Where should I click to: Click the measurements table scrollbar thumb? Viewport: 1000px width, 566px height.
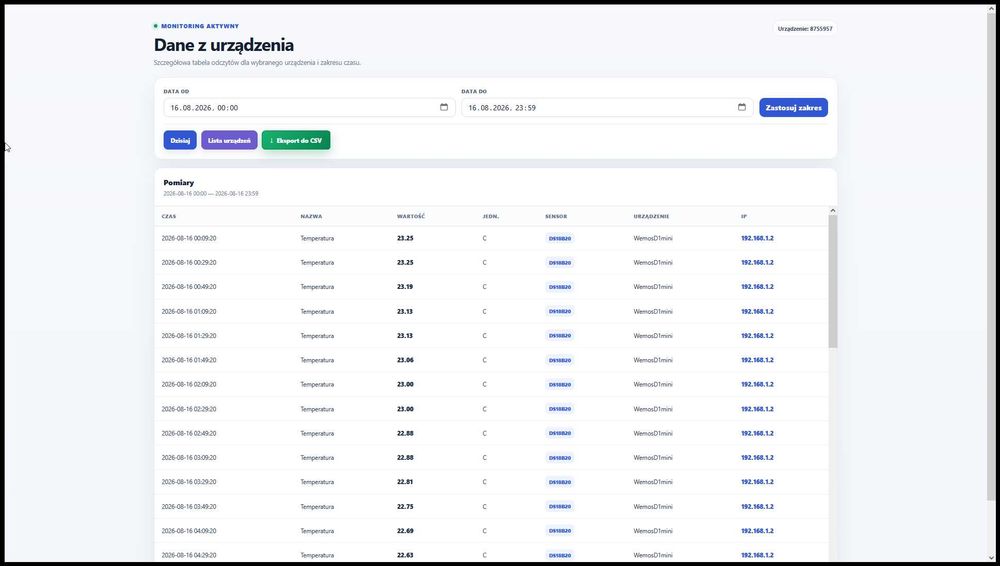(x=833, y=281)
